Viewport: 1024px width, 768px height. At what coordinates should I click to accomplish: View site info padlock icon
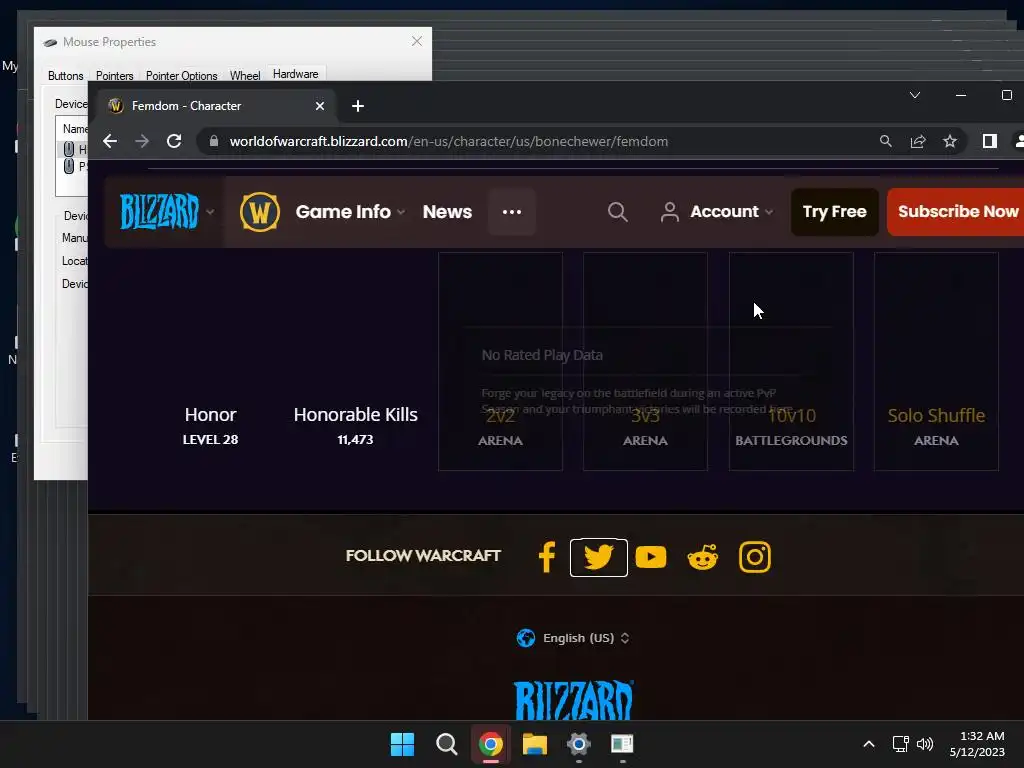(214, 141)
